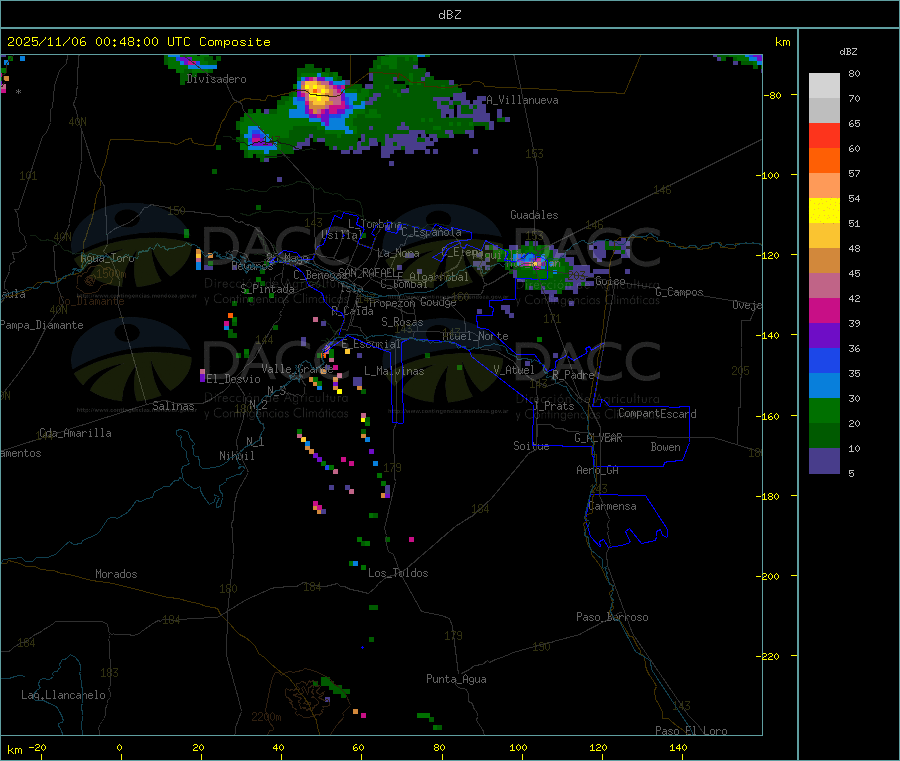This screenshot has height=761, width=900.
Task: Click the Aero_GA label
Action: [x=597, y=470]
